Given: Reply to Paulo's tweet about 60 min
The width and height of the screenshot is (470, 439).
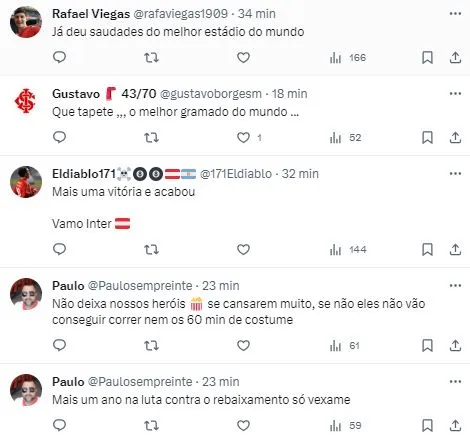Looking at the screenshot, I should tap(60, 345).
